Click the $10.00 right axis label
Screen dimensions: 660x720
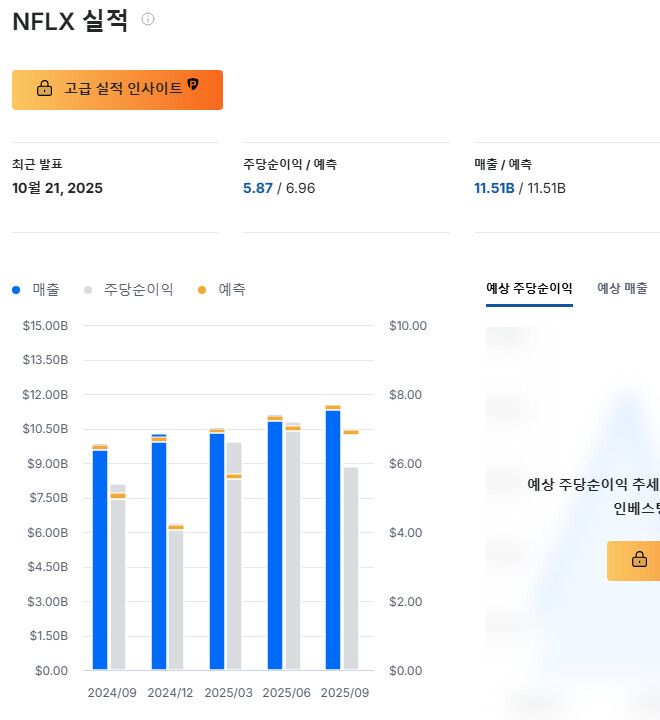(x=408, y=326)
